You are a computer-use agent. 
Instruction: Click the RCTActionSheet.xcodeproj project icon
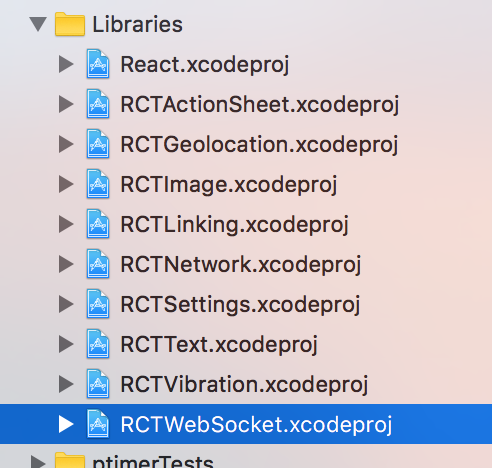98,104
